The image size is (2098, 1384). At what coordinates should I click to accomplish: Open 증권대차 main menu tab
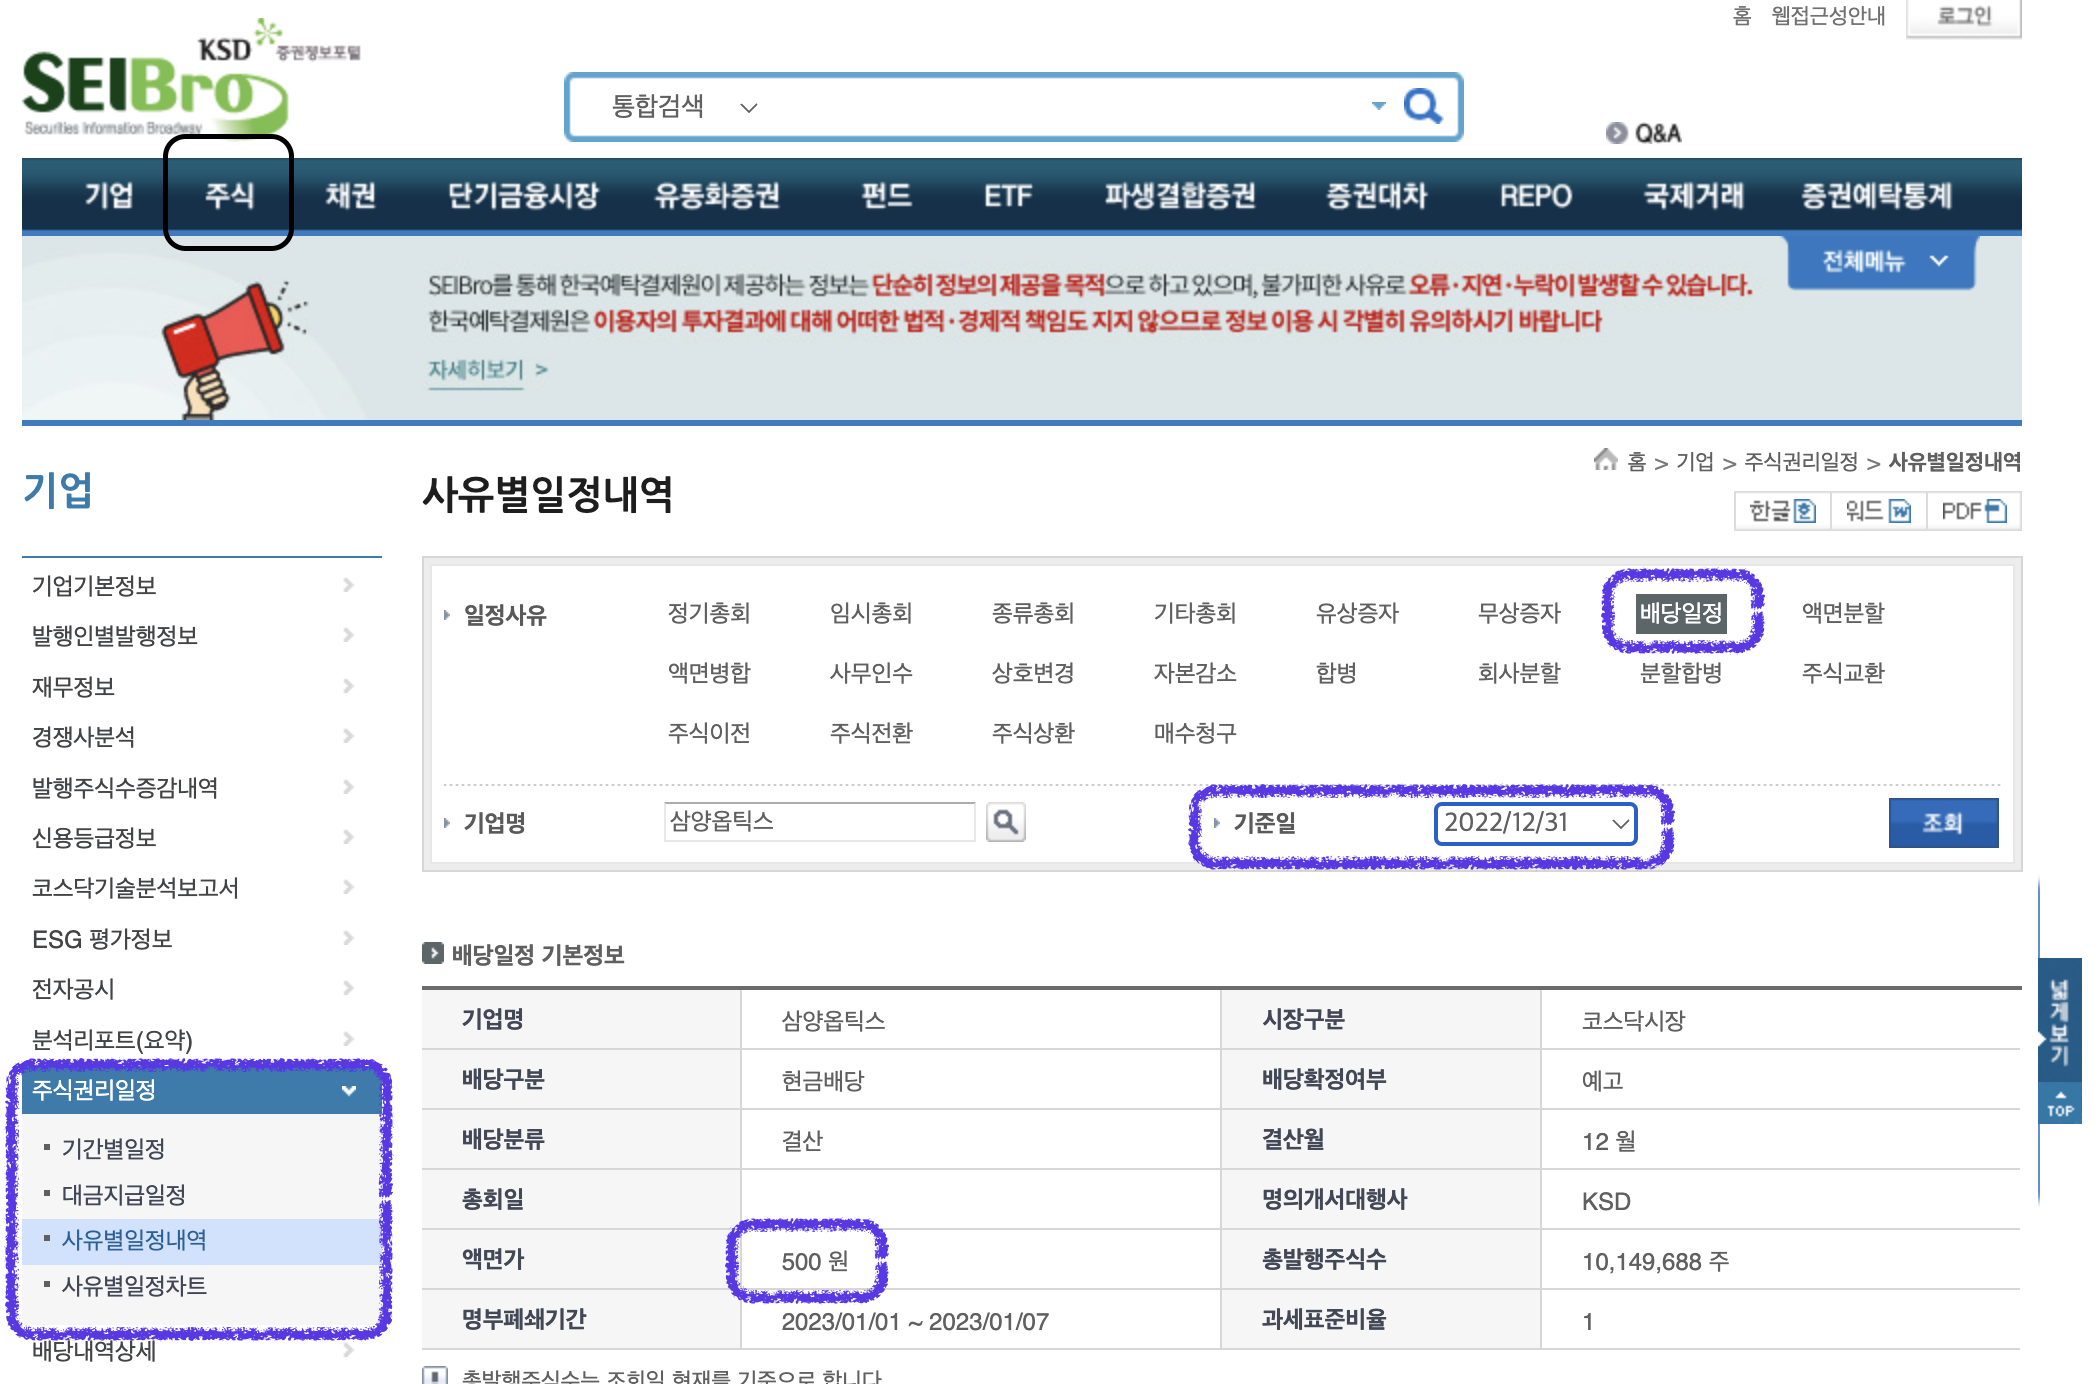pyautogui.click(x=1376, y=195)
